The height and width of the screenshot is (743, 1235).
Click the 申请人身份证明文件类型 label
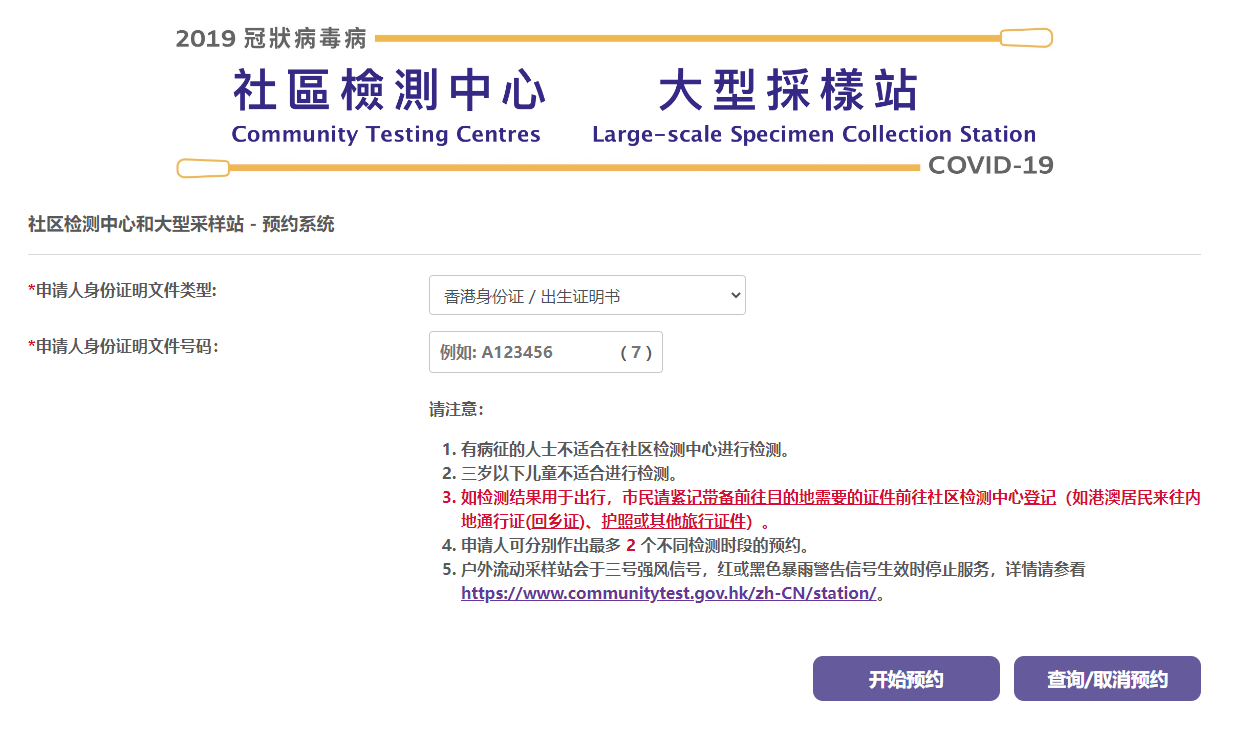tap(123, 290)
